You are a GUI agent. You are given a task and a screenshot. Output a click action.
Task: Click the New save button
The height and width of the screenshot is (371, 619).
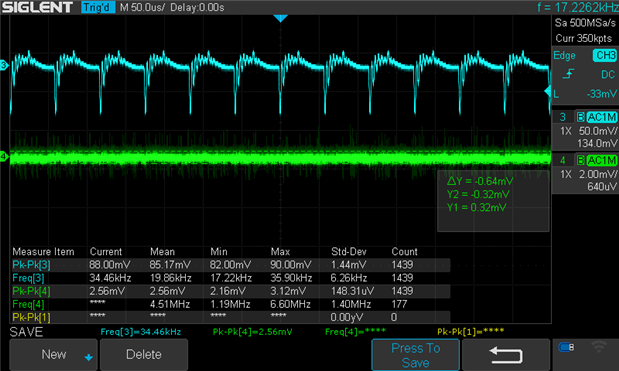(x=53, y=354)
